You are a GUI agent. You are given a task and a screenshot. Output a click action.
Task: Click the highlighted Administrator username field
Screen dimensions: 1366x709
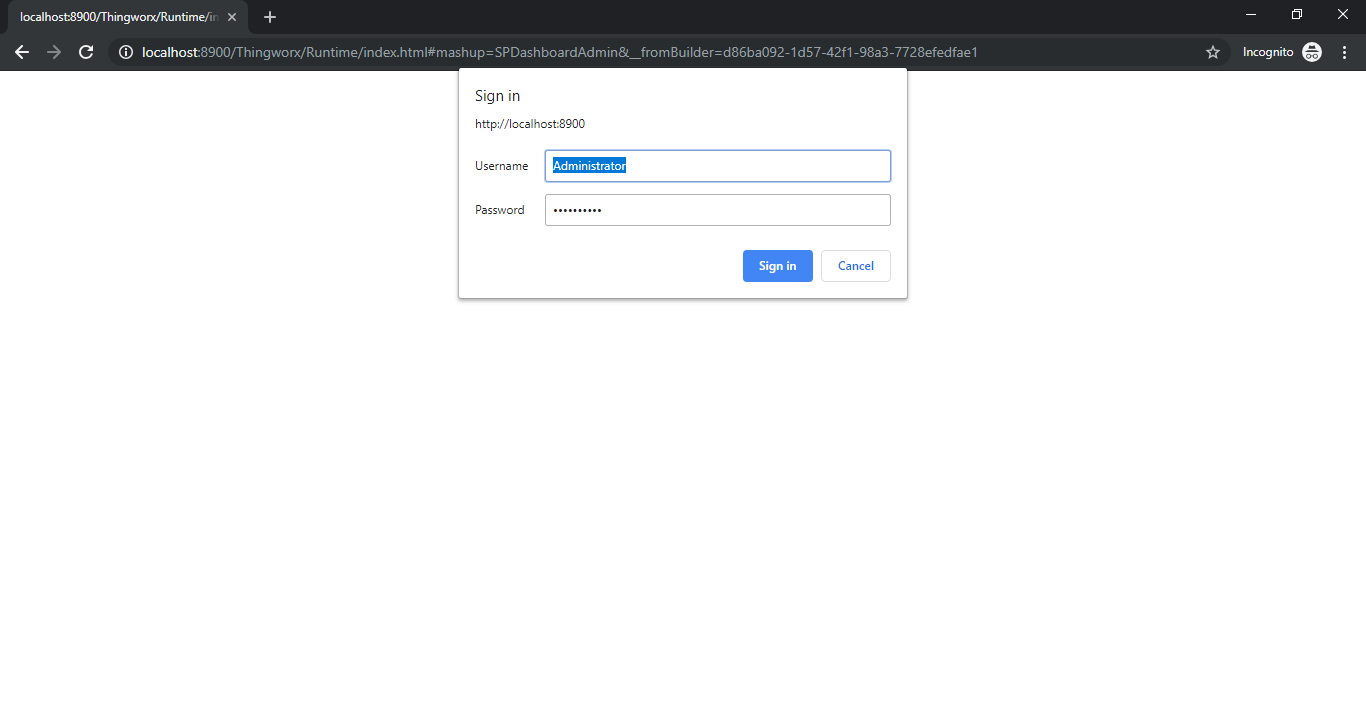(717, 165)
